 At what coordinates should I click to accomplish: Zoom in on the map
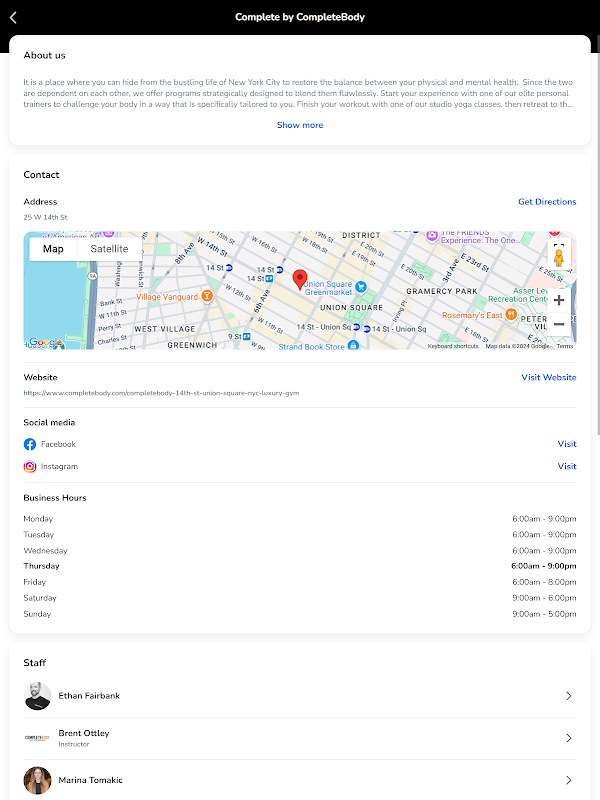(559, 300)
